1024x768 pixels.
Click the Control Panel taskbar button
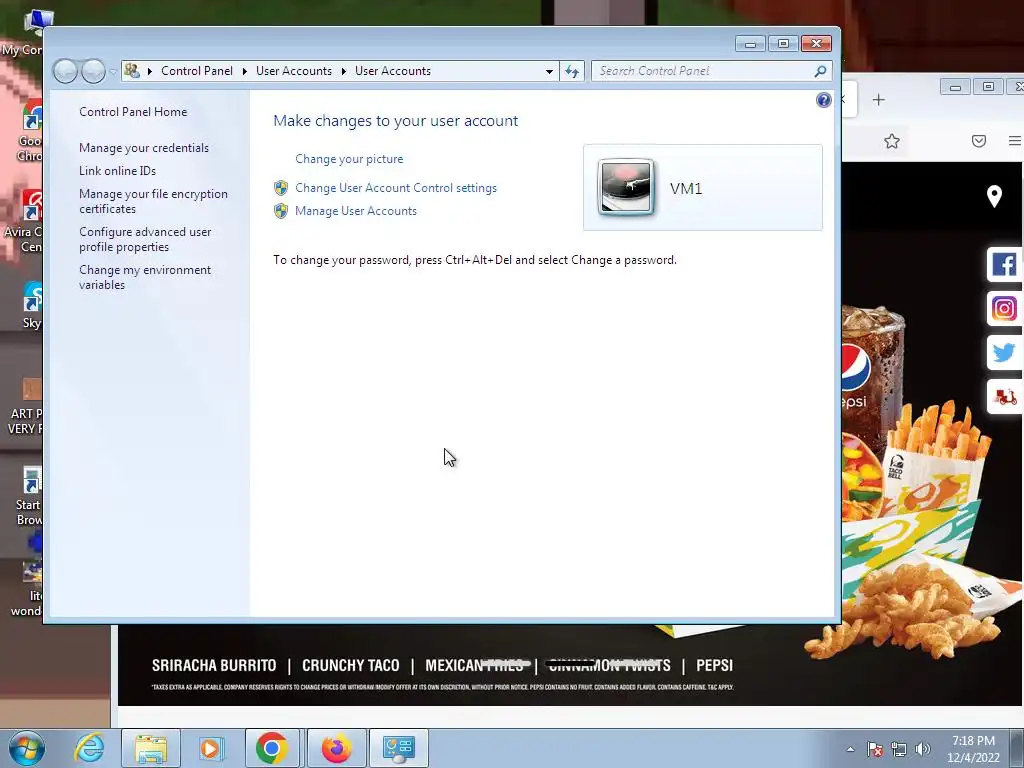pyautogui.click(x=399, y=748)
